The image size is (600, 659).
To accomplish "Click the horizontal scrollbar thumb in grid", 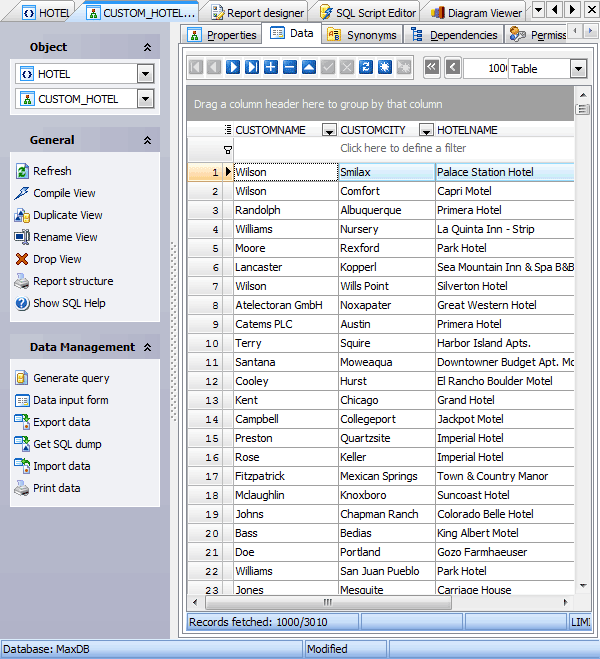I will tap(328, 602).
